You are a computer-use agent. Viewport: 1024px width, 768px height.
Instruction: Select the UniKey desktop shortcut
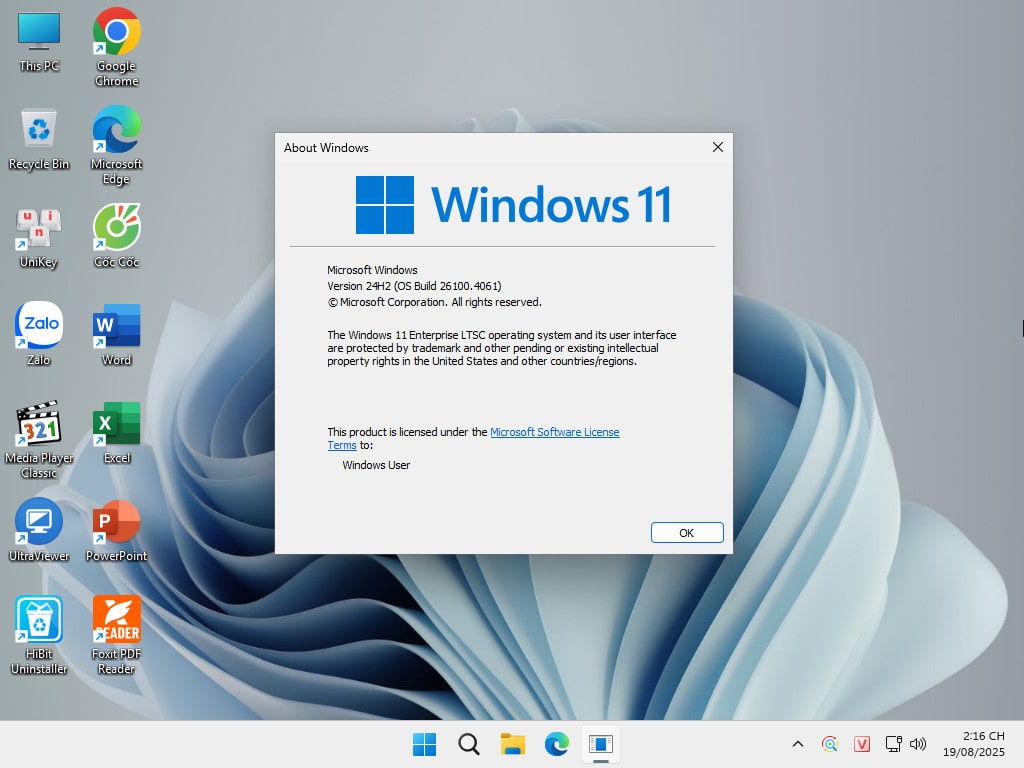tap(39, 238)
